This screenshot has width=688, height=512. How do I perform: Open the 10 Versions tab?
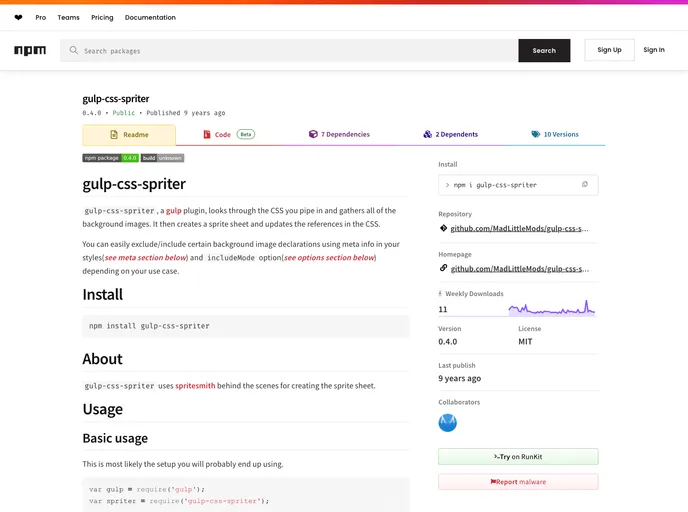click(x=555, y=134)
